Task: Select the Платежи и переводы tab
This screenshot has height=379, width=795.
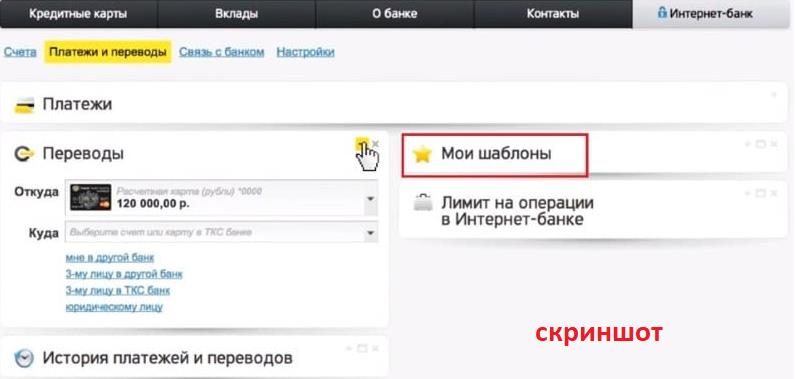Action: [107, 52]
